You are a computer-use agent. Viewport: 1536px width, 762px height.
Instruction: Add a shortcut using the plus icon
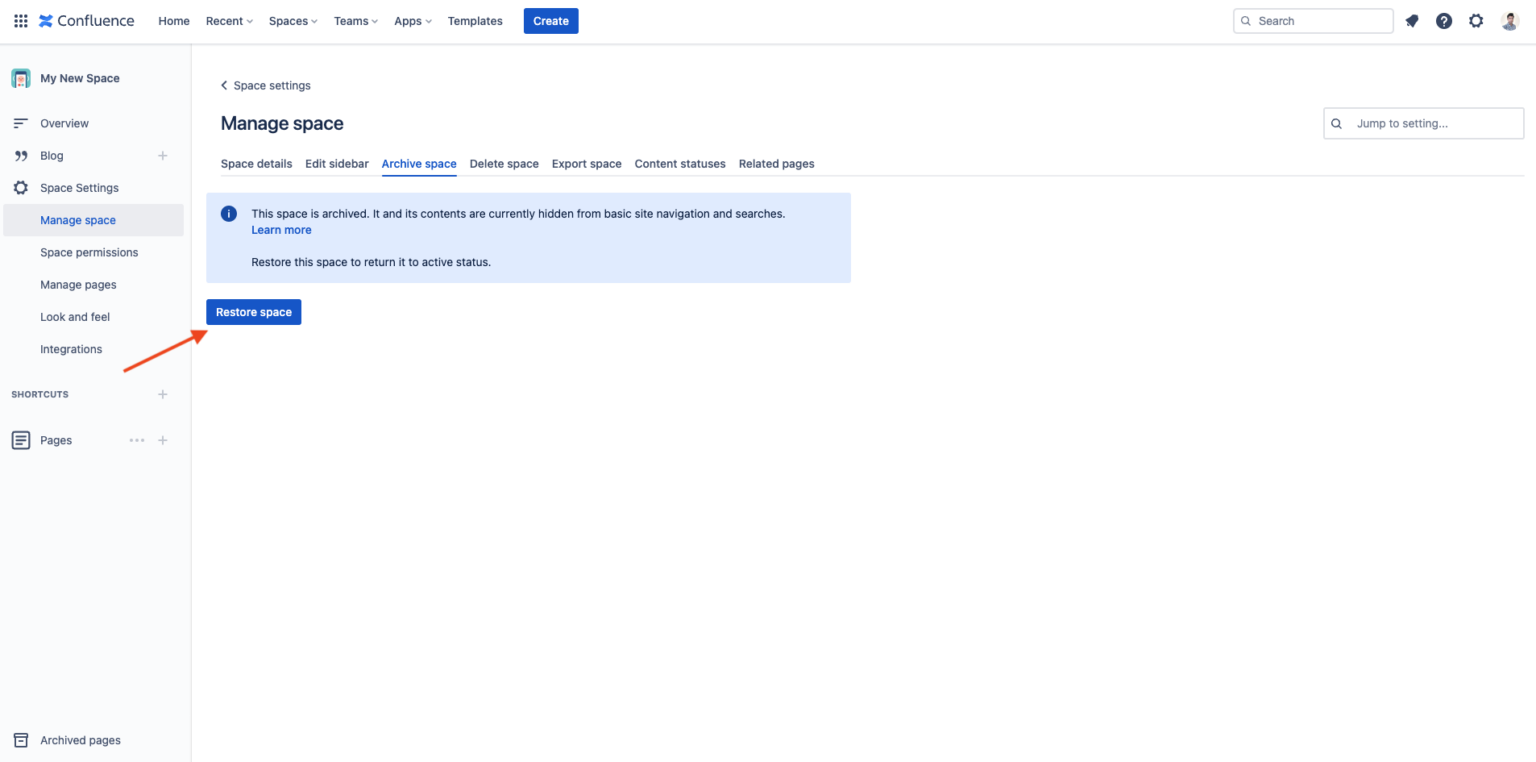click(162, 394)
